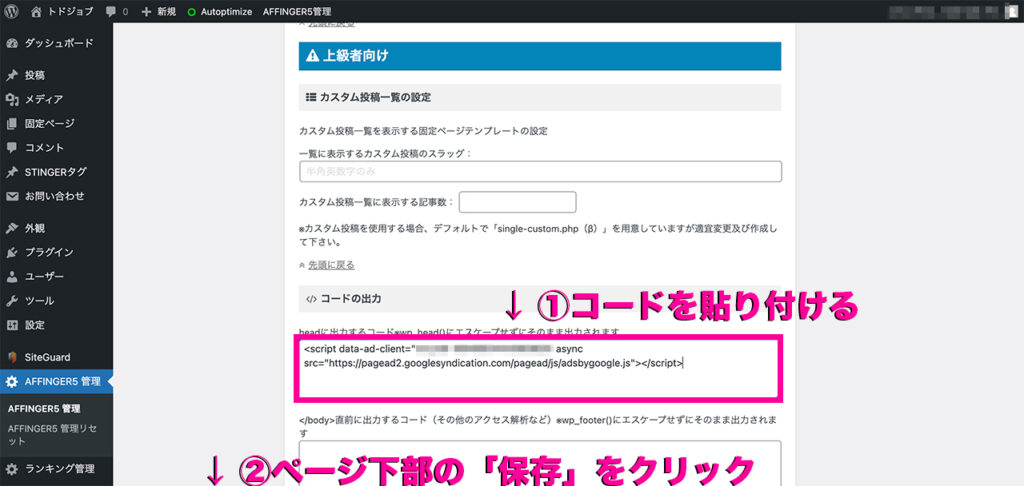Click the gear icon beside AFFINGER5 管理
The width and height of the screenshot is (1024, 486).
[12, 381]
